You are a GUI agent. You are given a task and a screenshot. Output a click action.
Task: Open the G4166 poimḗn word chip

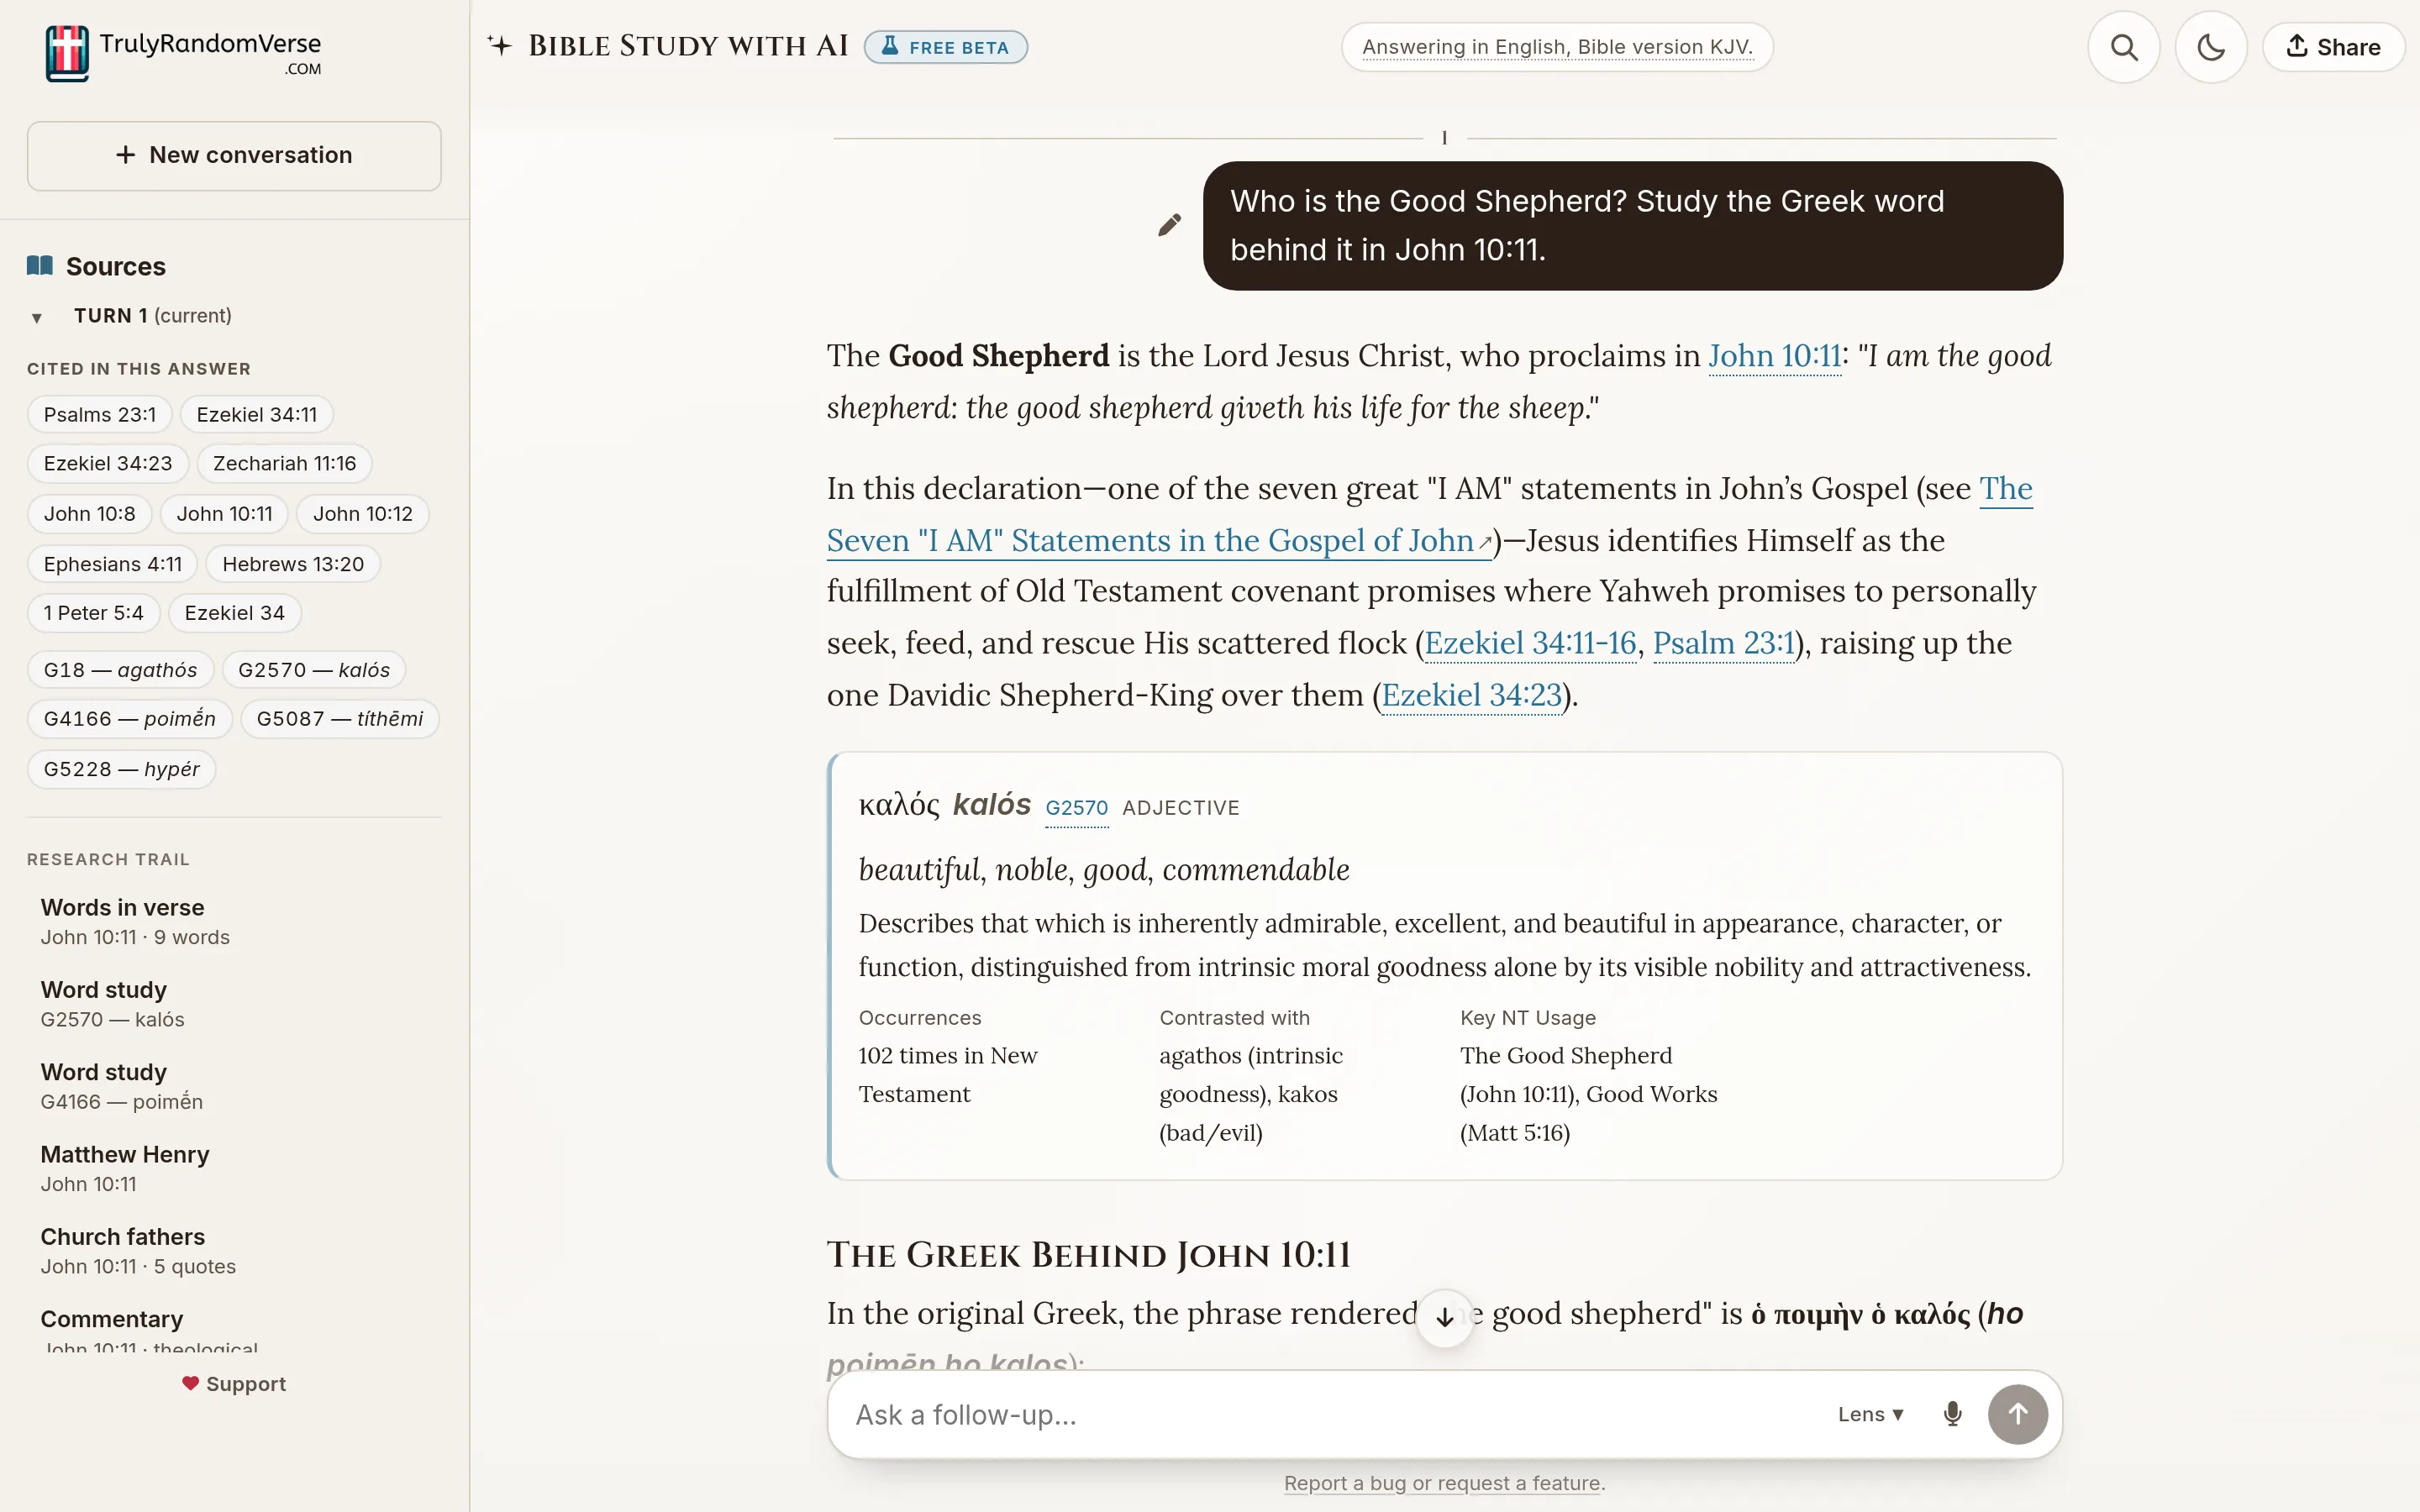coord(130,719)
